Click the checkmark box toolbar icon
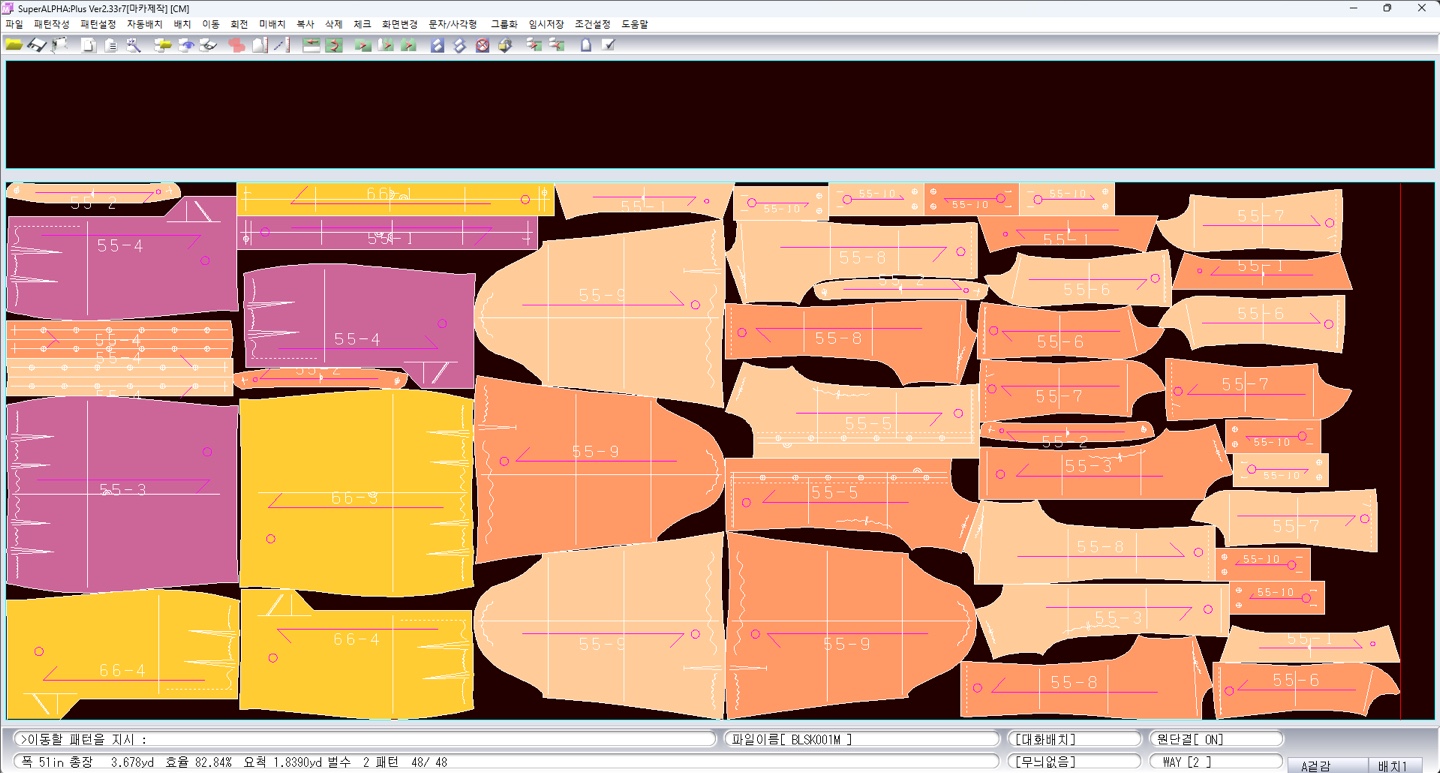This screenshot has width=1440, height=773. pos(608,45)
